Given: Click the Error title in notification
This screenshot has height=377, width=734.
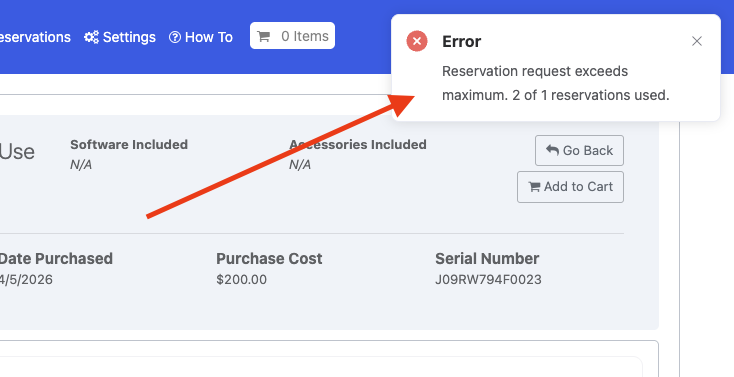Looking at the screenshot, I should pyautogui.click(x=462, y=41).
